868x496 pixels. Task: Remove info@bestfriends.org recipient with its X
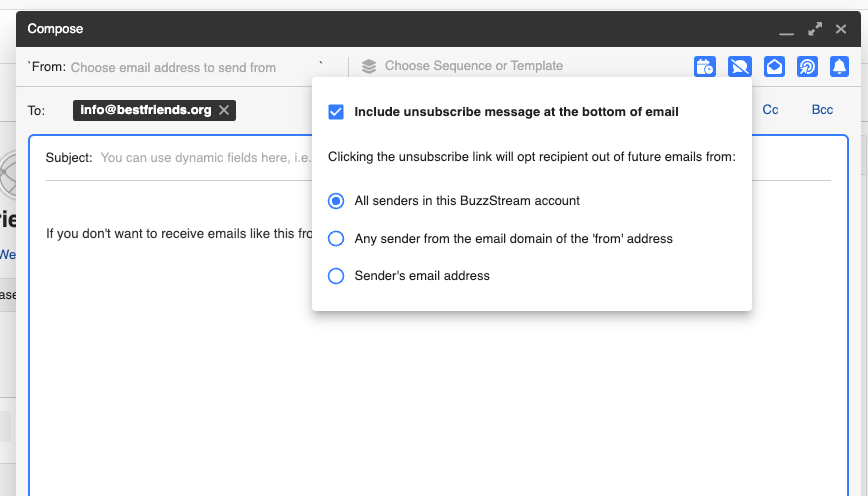click(224, 110)
